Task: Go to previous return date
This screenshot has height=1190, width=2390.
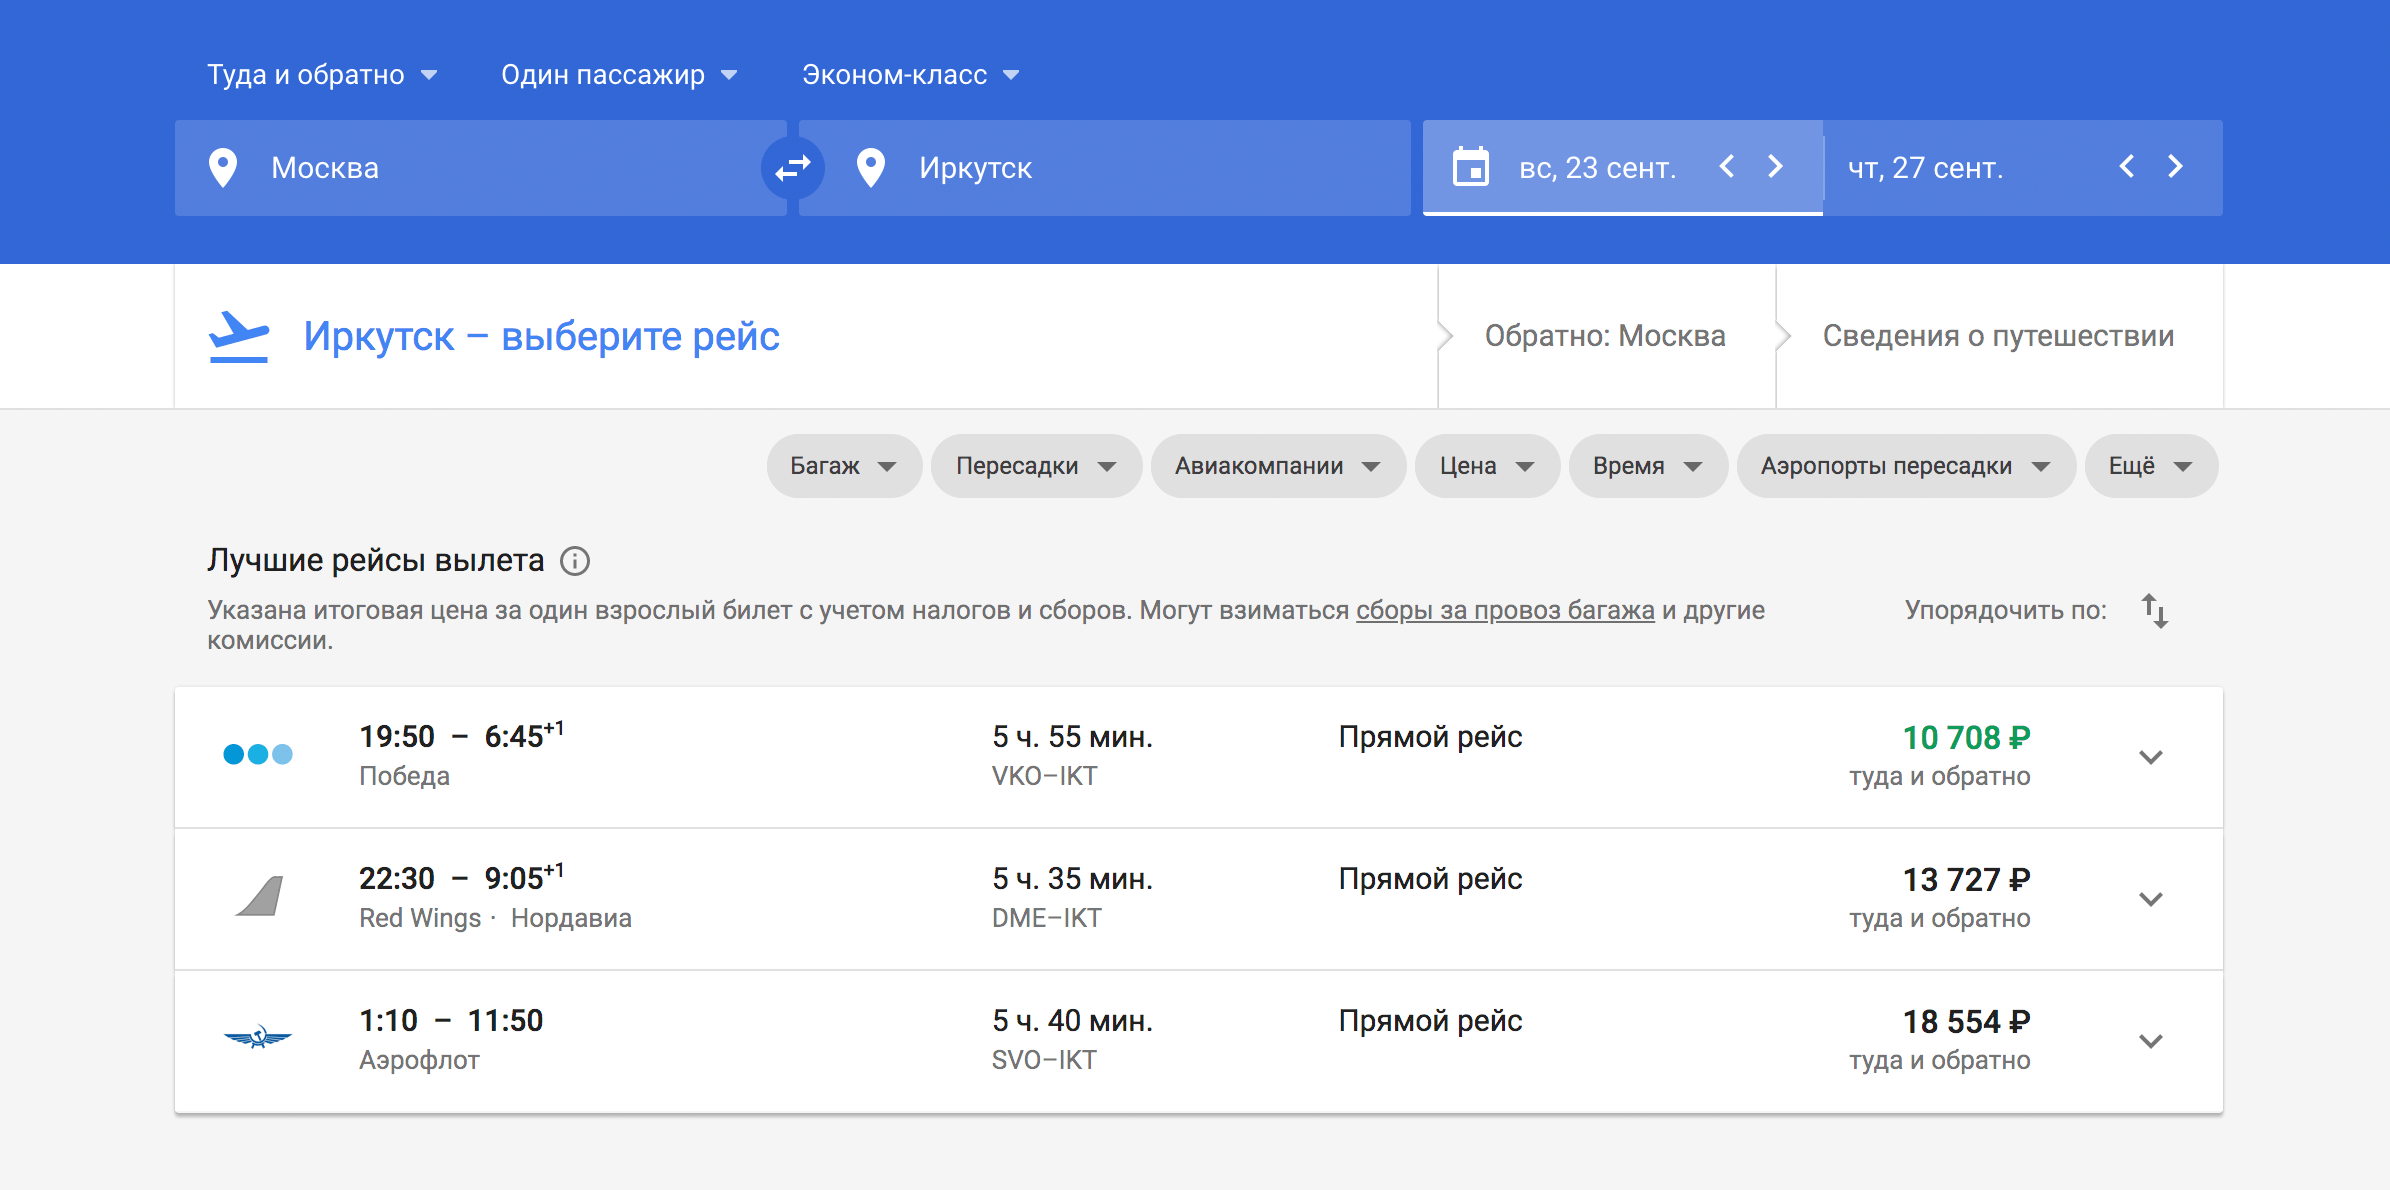Action: (2127, 167)
